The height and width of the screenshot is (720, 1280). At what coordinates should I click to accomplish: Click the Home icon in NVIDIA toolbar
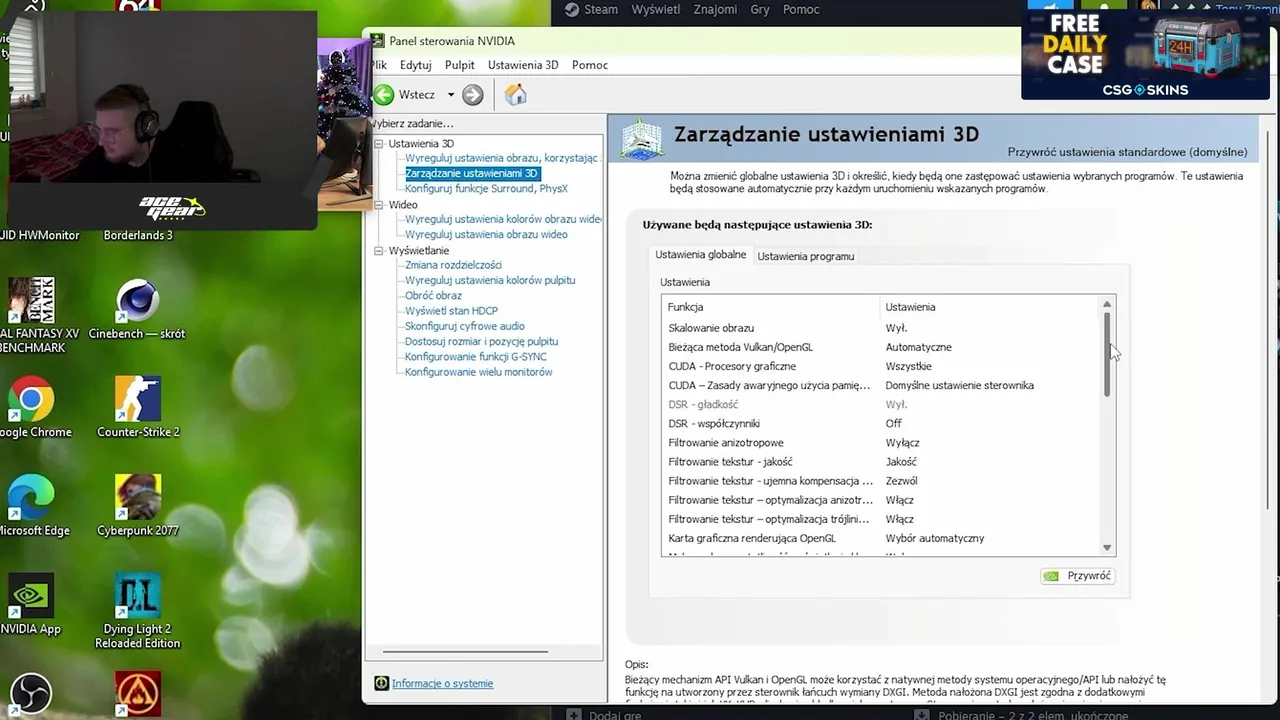515,95
